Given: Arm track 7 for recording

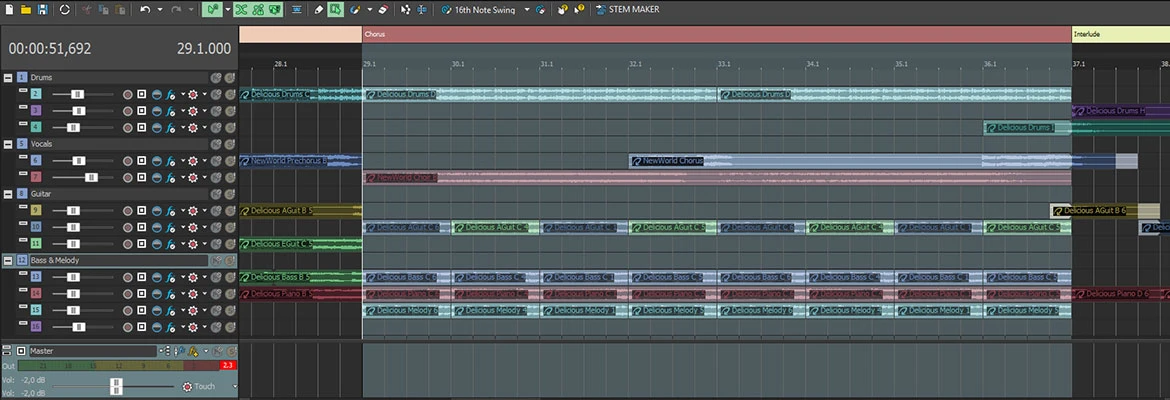Looking at the screenshot, I should tap(127, 177).
